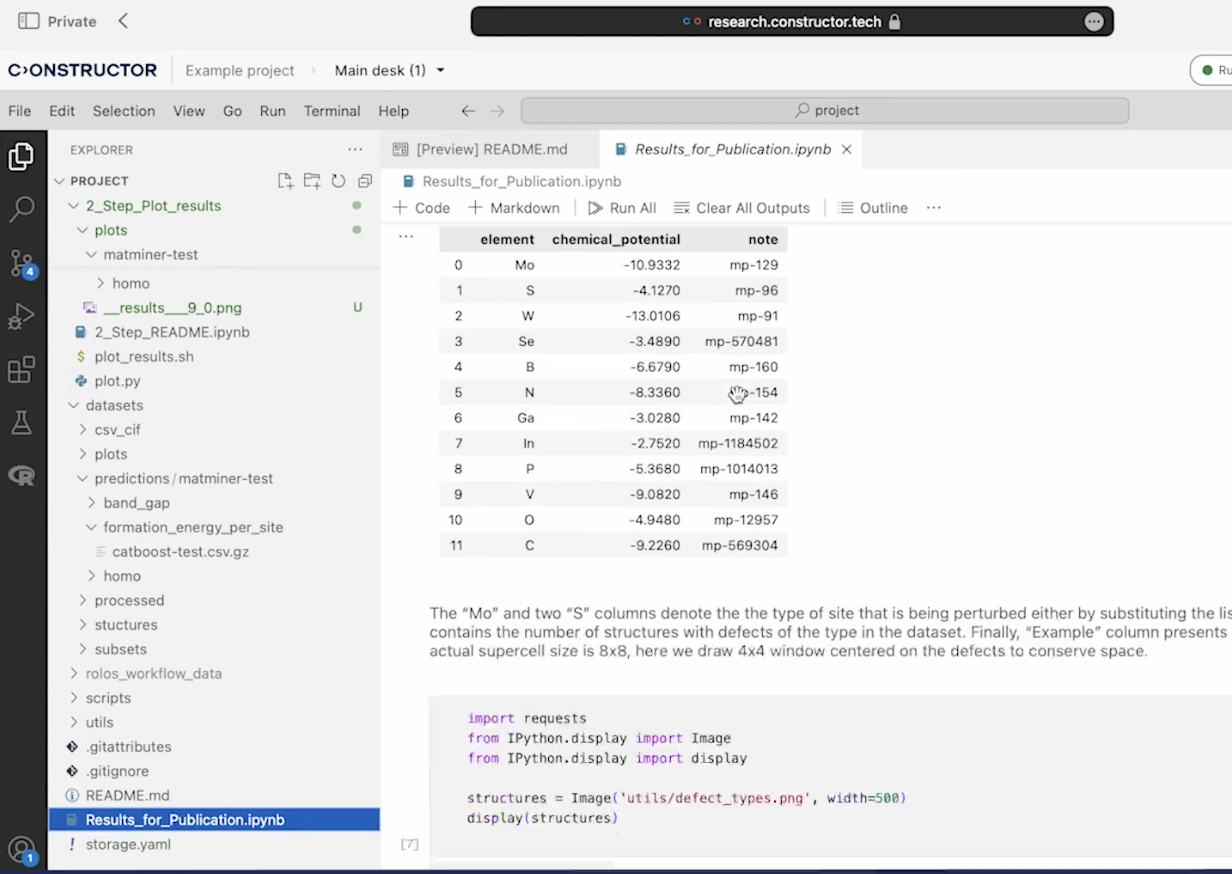The height and width of the screenshot is (874, 1232).
Task: Clear All Outputs in notebook
Action: [742, 208]
